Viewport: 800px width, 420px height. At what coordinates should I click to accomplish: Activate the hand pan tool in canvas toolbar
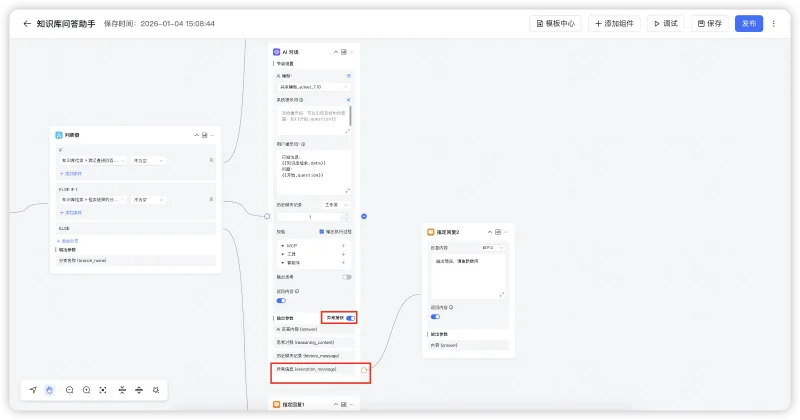[49, 390]
